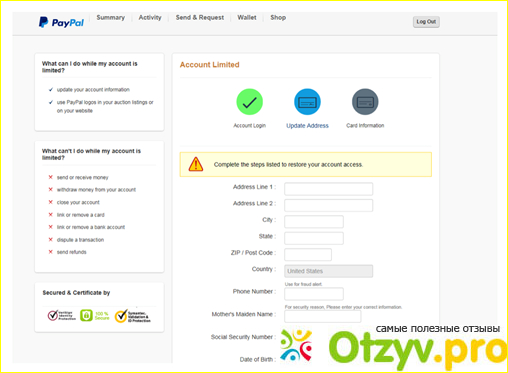Click into the State field
Image resolution: width=508 pixels, height=373 pixels.
coord(314,238)
